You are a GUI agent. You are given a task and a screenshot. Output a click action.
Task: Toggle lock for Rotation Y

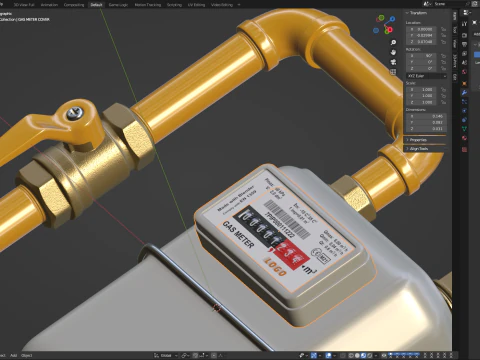[x=443, y=62]
